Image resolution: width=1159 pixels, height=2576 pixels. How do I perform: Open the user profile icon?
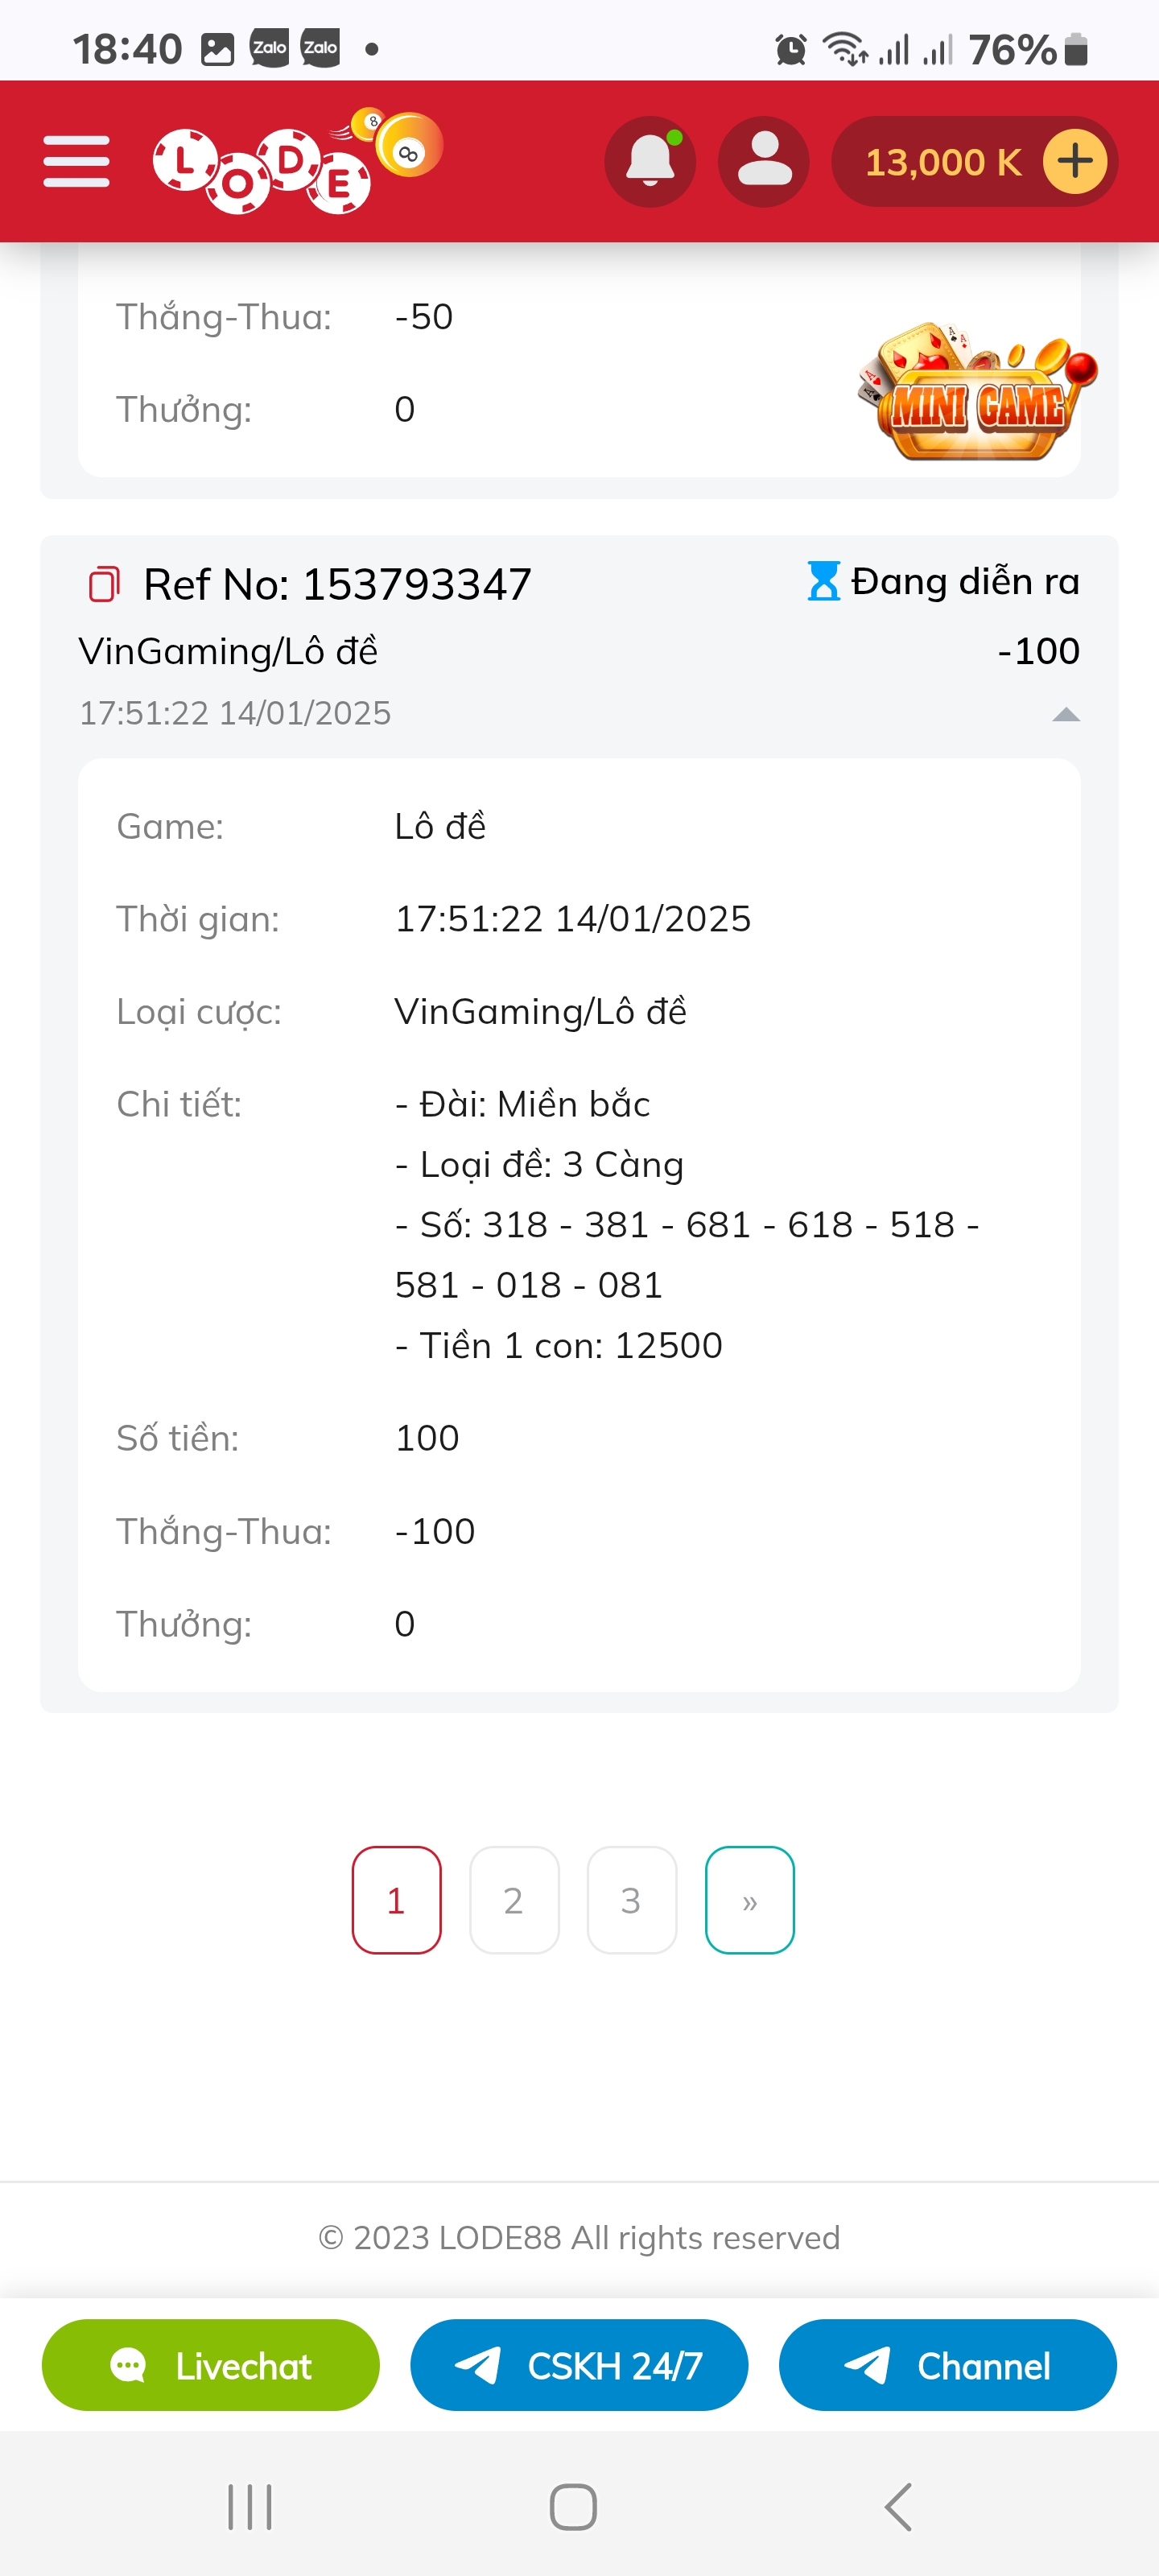[764, 162]
